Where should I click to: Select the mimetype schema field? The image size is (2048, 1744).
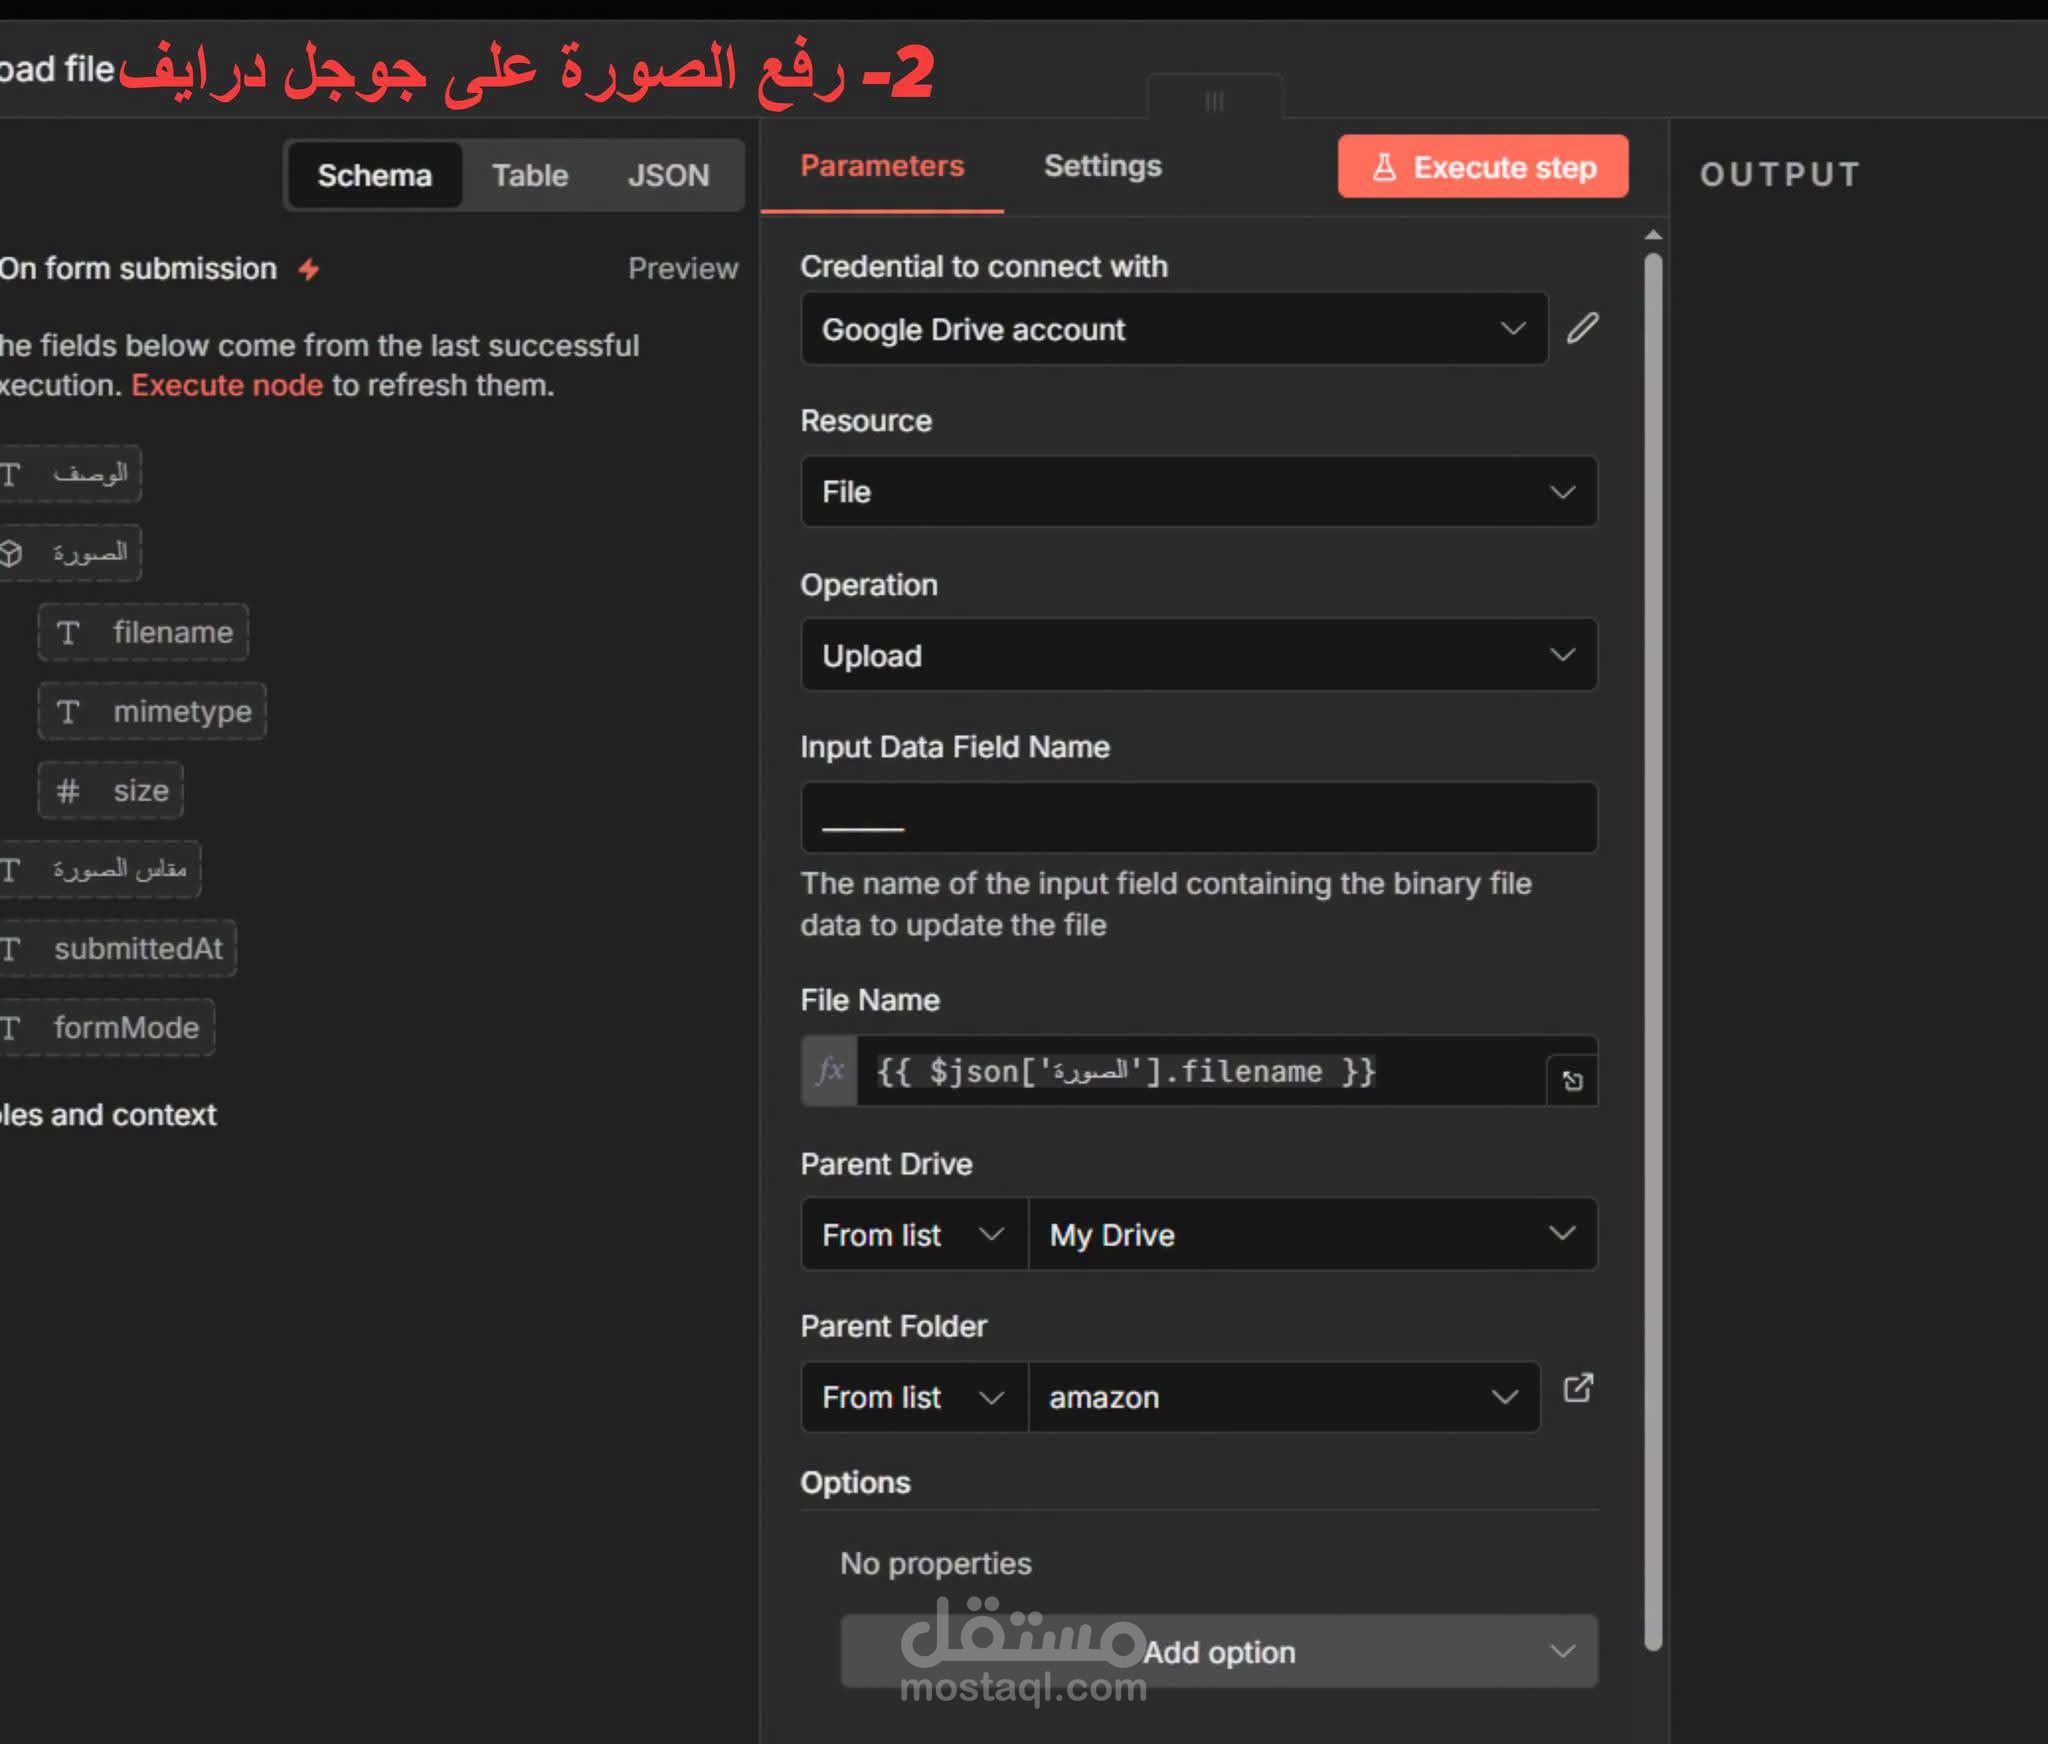pos(152,712)
